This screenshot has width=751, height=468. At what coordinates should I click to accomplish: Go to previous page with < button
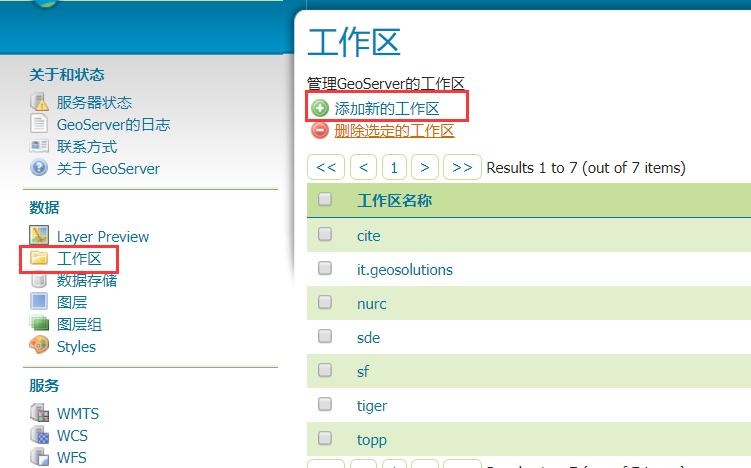(363, 167)
